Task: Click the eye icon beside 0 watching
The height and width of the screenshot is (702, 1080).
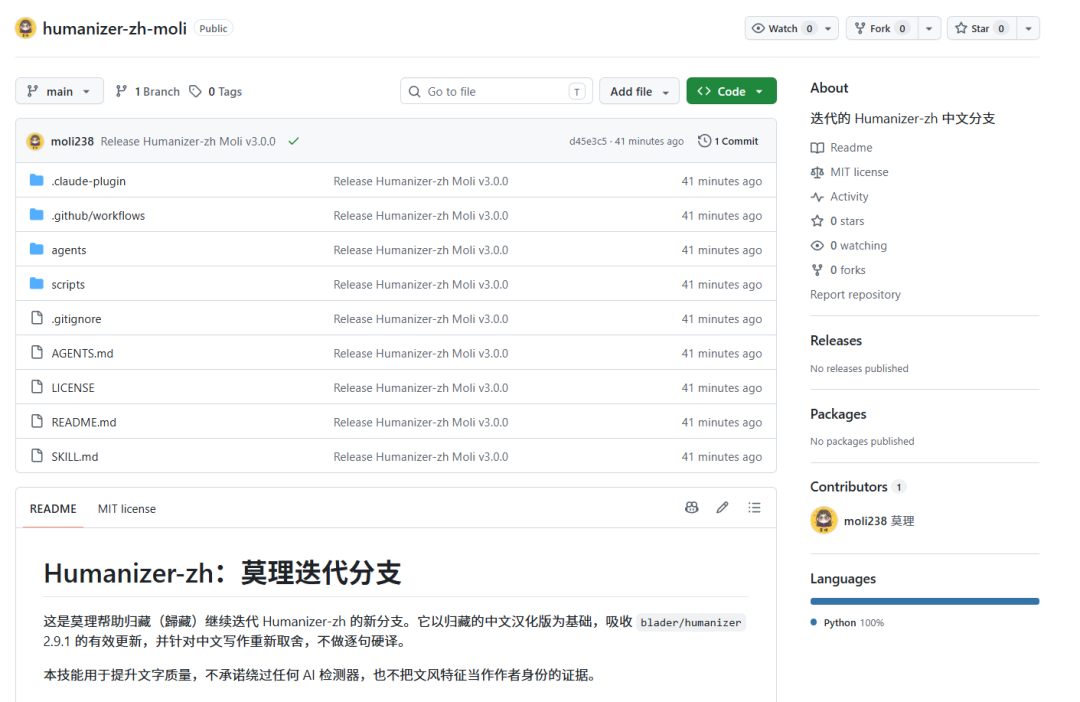Action: click(x=817, y=246)
